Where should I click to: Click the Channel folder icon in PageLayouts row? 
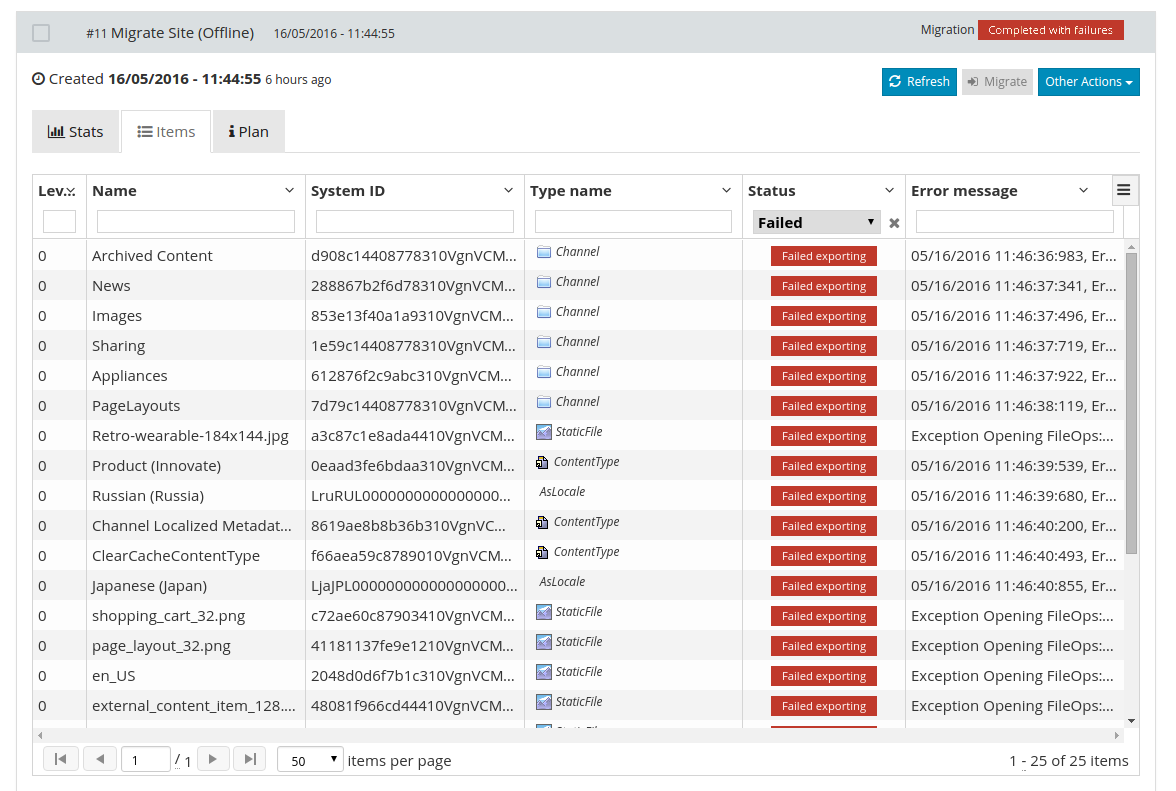(x=544, y=402)
